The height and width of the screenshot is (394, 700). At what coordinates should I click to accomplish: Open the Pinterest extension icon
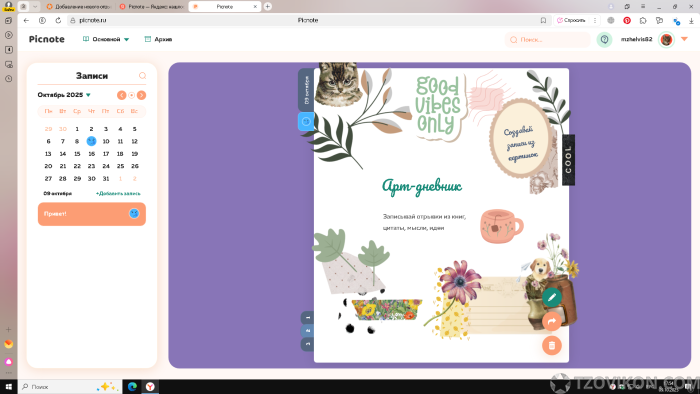tap(627, 20)
